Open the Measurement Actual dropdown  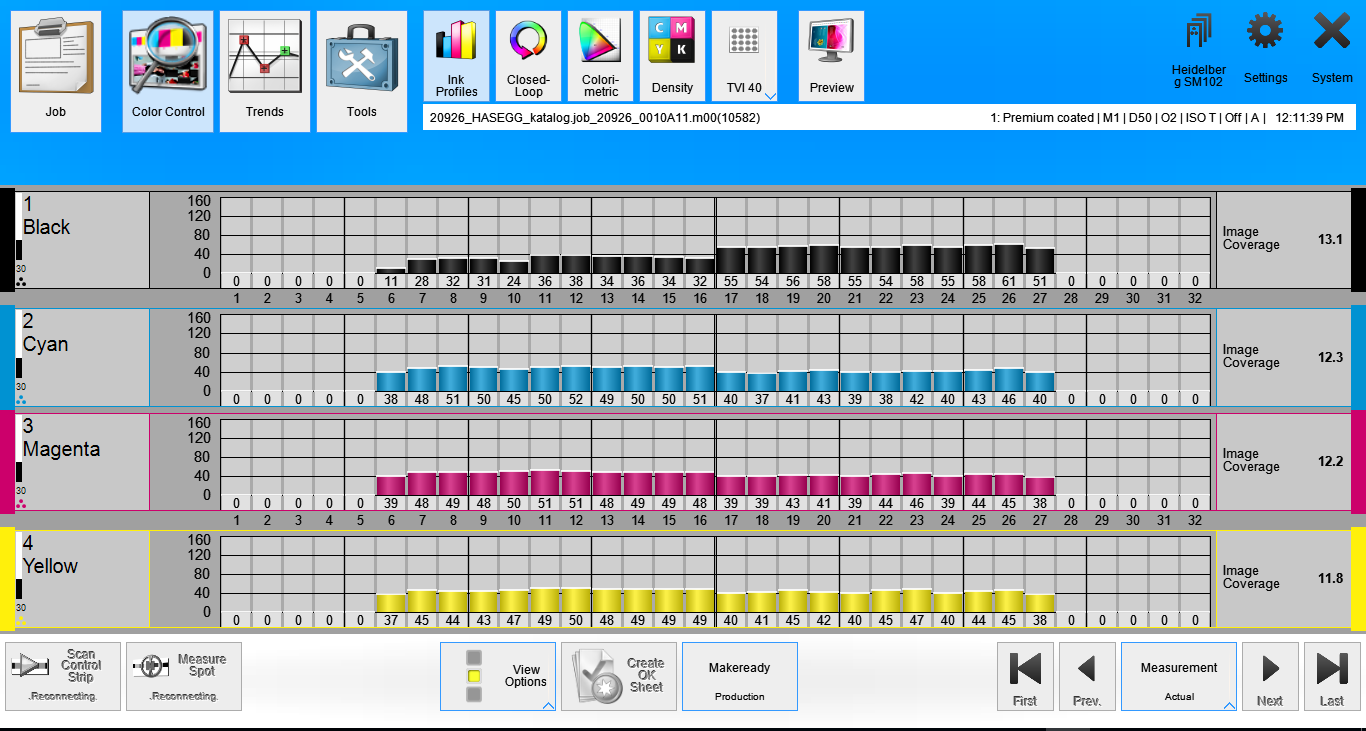click(x=1178, y=676)
